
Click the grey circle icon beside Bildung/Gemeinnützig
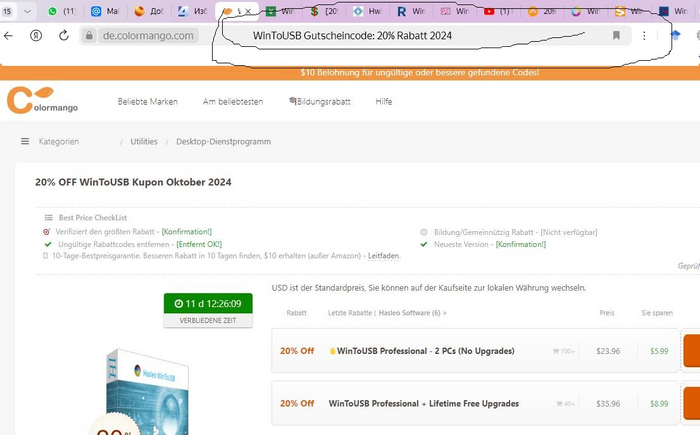pos(424,232)
